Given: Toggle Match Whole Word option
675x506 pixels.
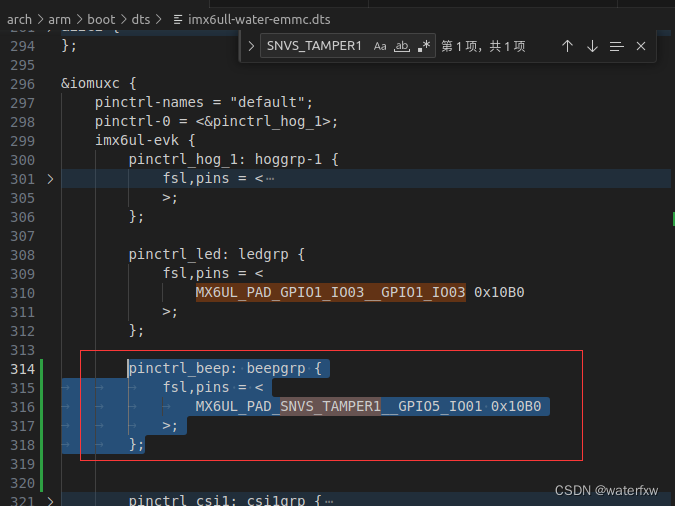Looking at the screenshot, I should [x=402, y=46].
